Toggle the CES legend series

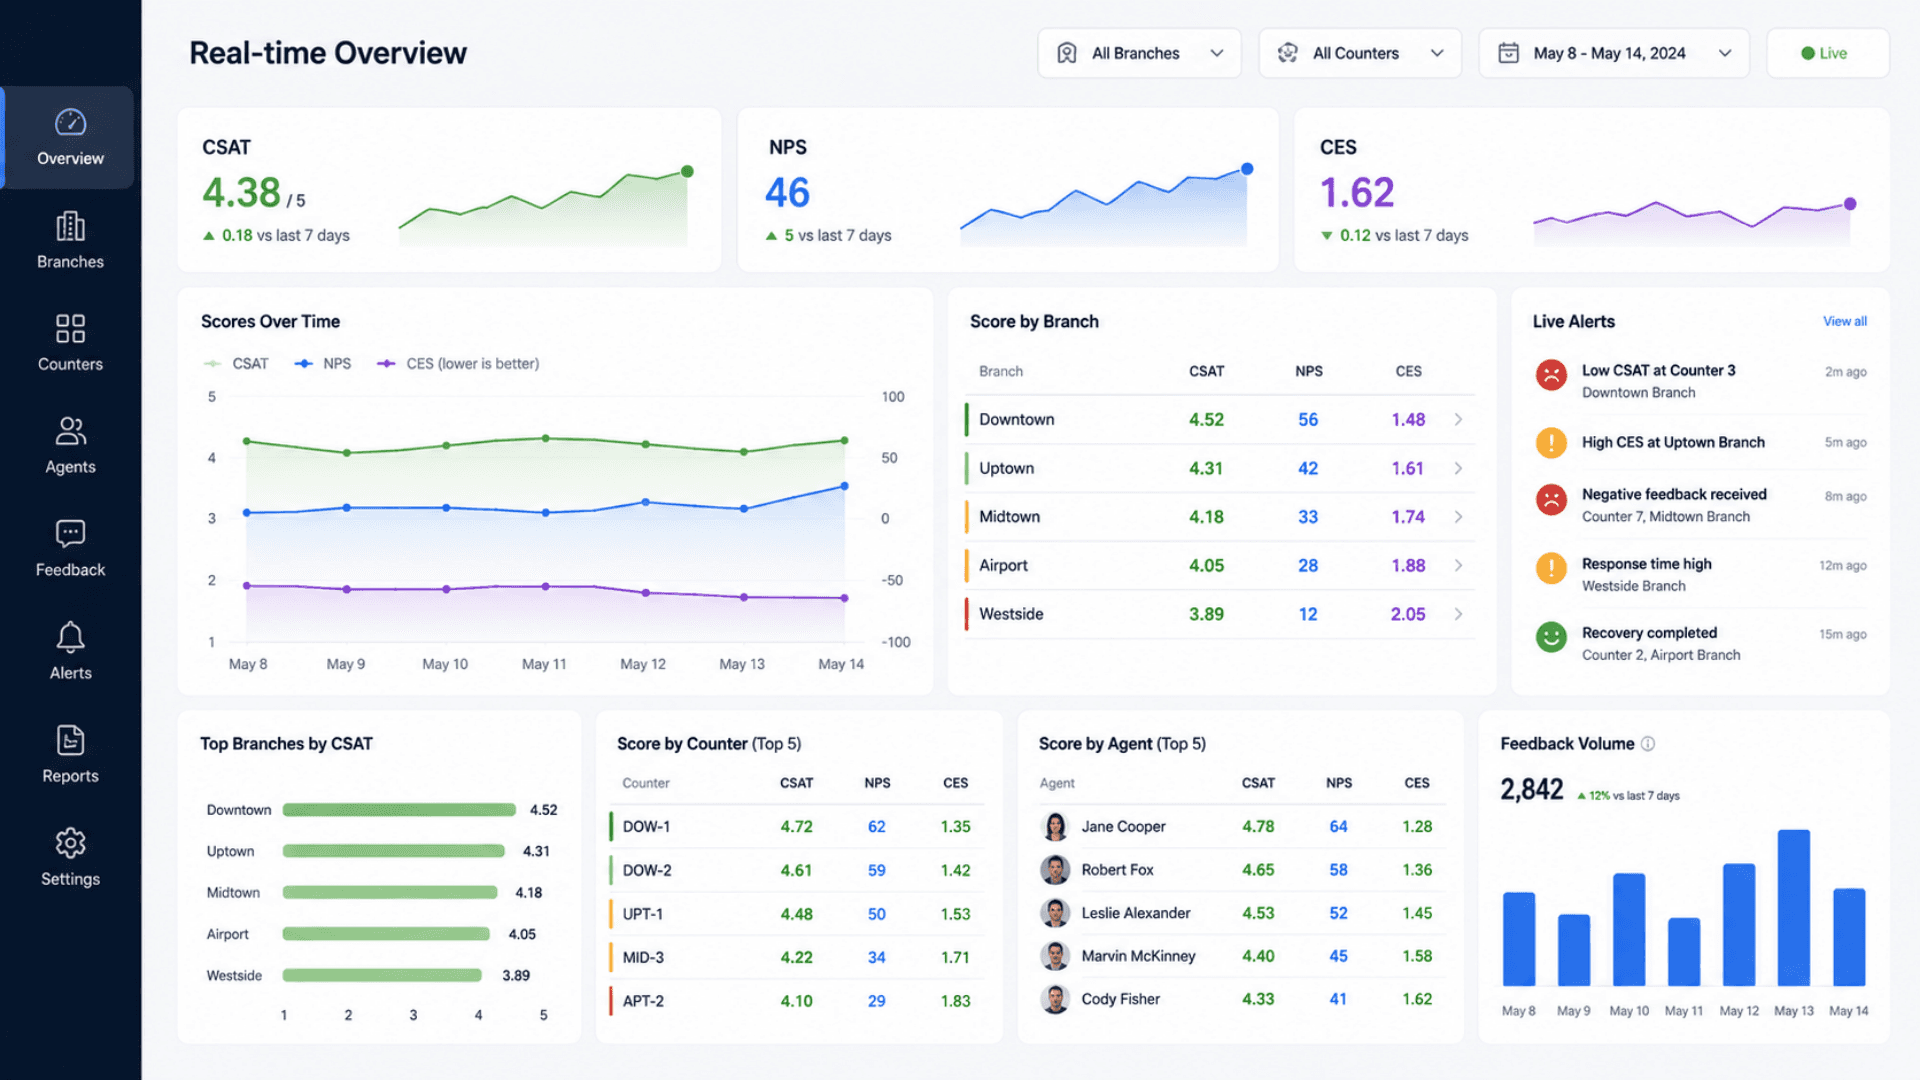(458, 364)
